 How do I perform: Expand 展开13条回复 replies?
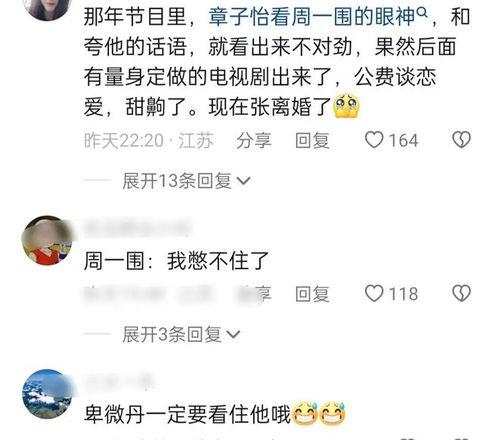click(x=186, y=181)
